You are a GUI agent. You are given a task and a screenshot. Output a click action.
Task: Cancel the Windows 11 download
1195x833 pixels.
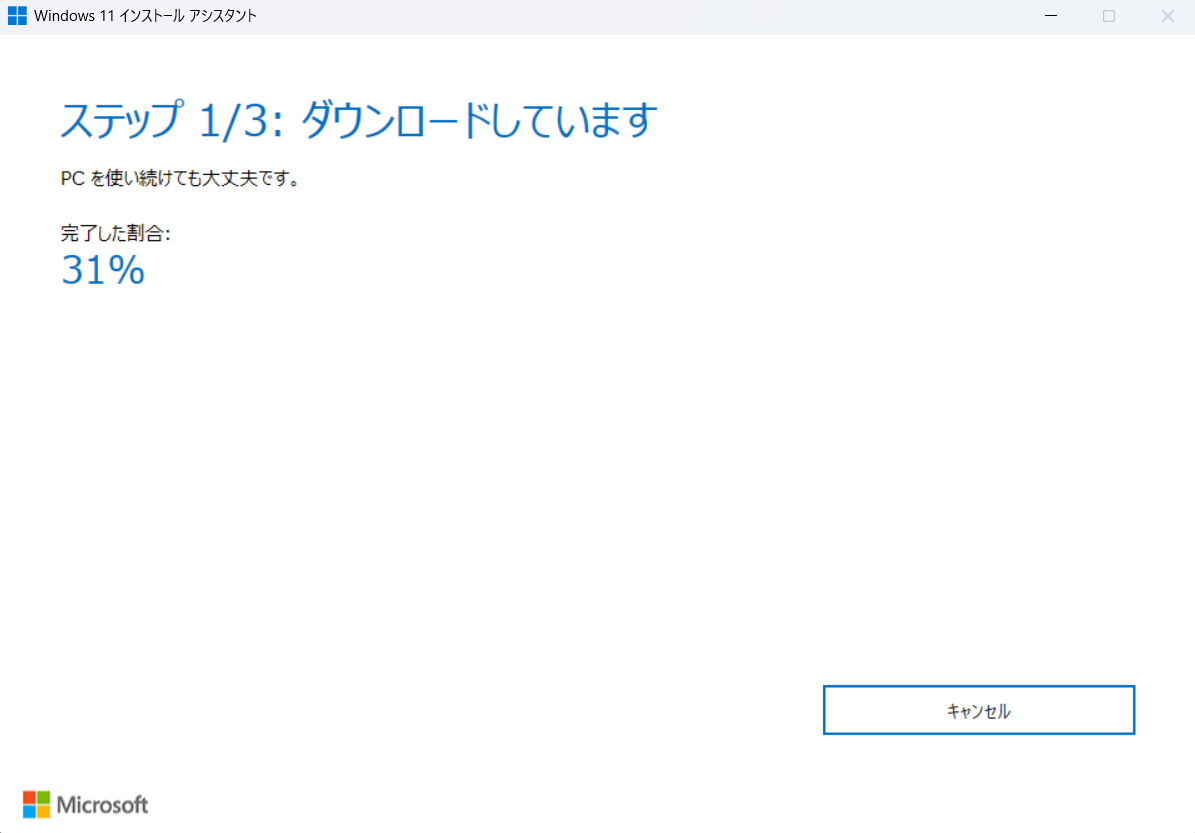[978, 710]
